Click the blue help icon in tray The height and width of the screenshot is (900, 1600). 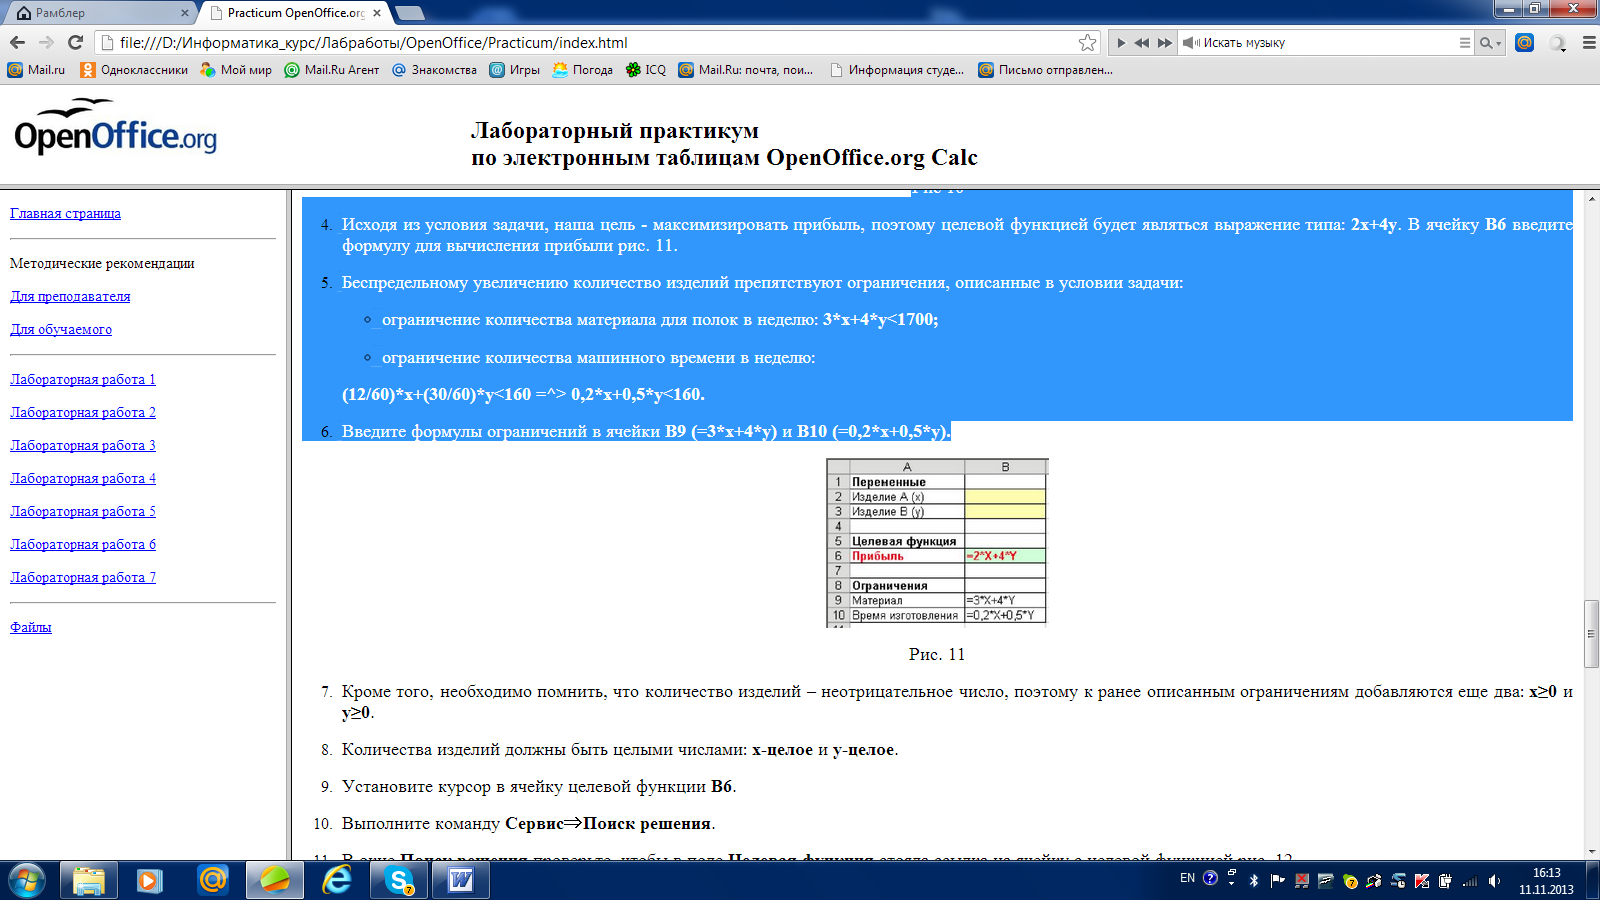click(x=1210, y=878)
